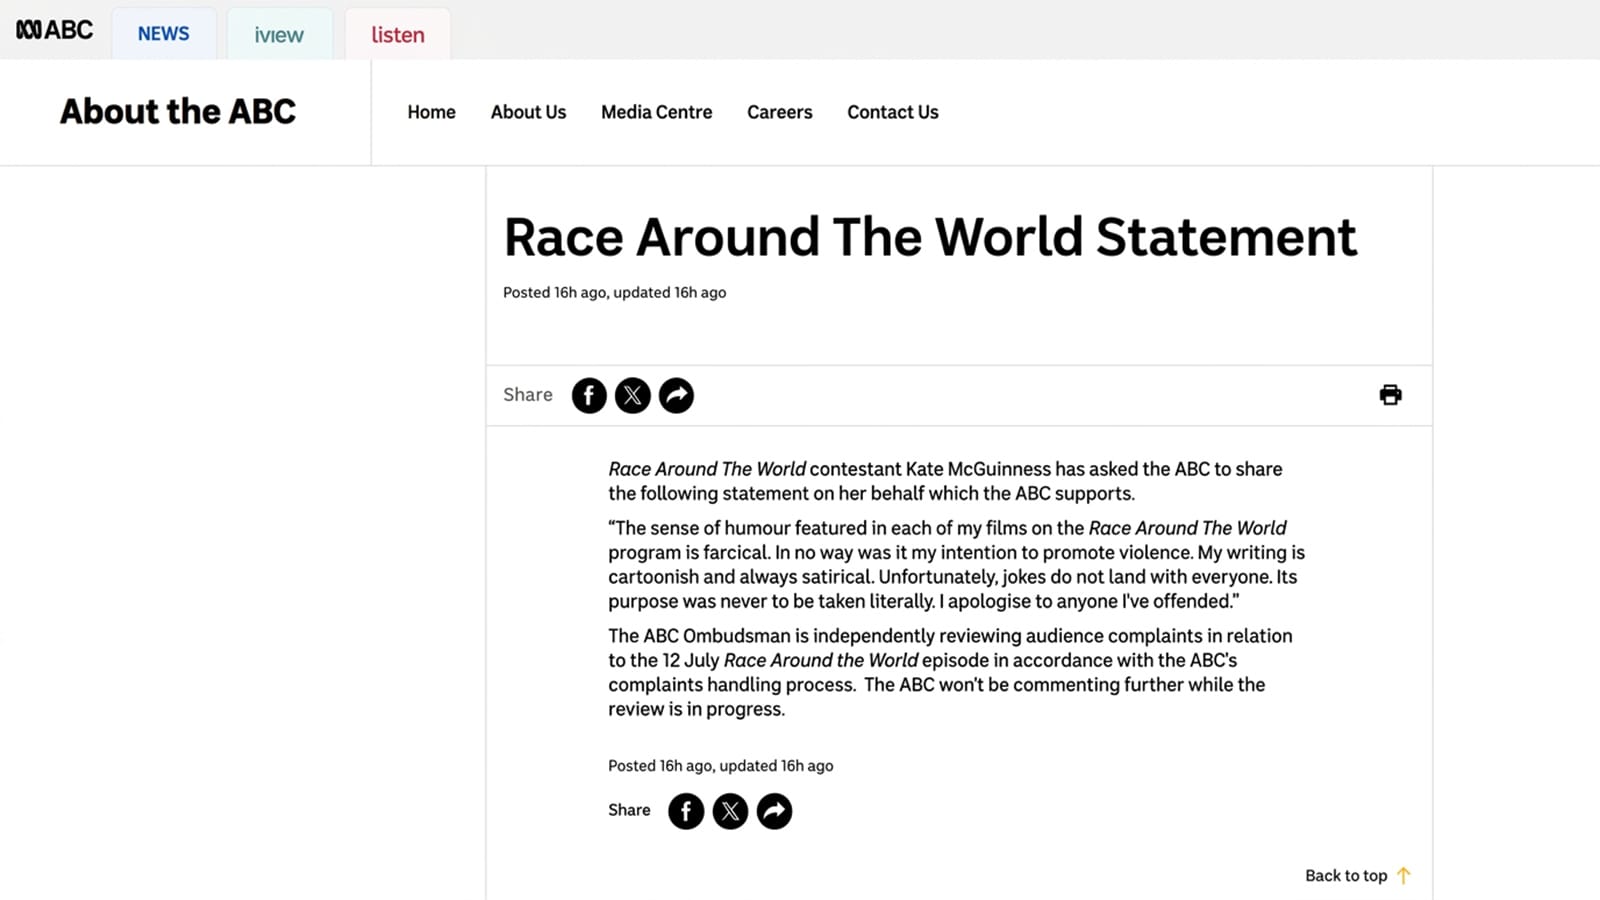This screenshot has height=900, width=1600.
Task: Click the Back to top link text
Action: coord(1346,876)
